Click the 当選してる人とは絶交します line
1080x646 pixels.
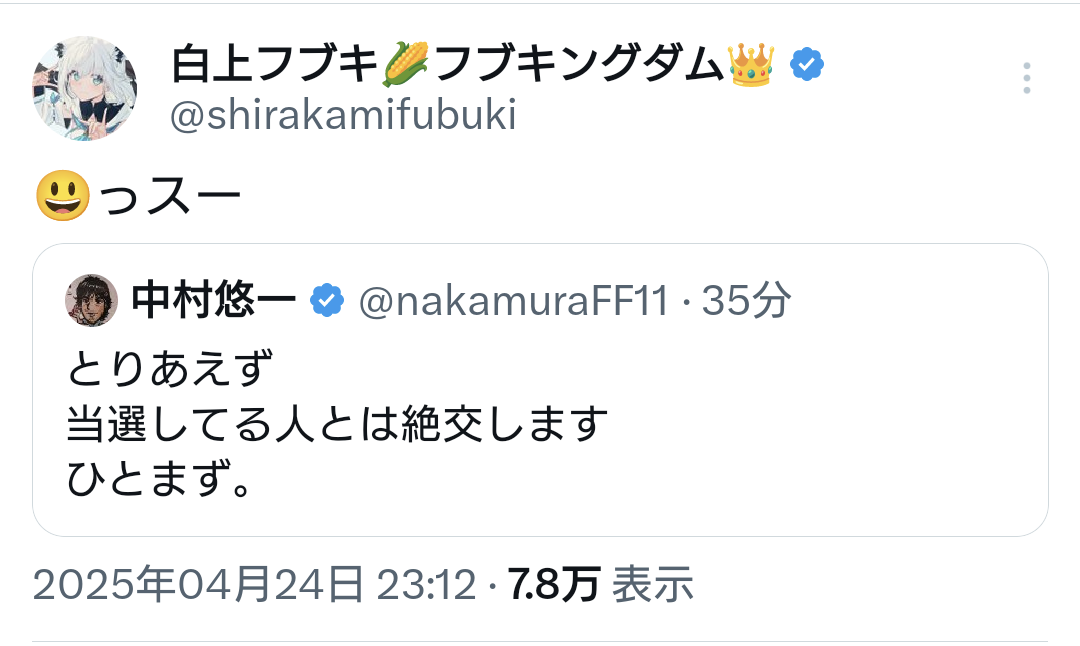(x=338, y=426)
